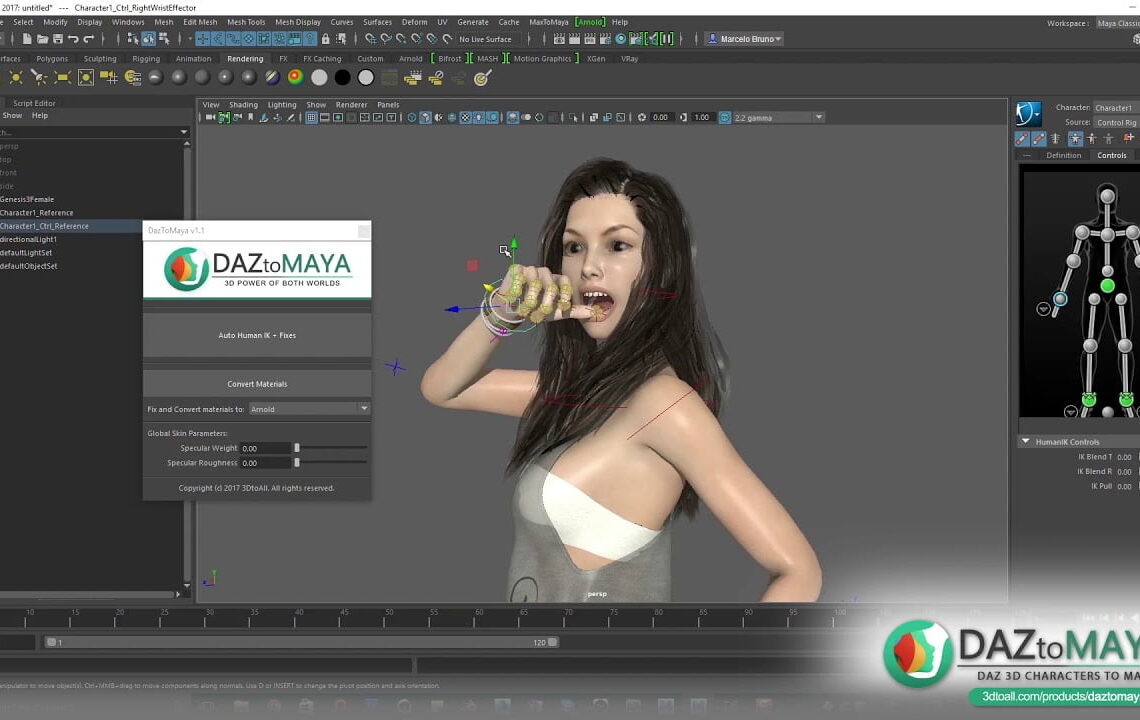Click the black sphere material shelf icon

(x=342, y=77)
